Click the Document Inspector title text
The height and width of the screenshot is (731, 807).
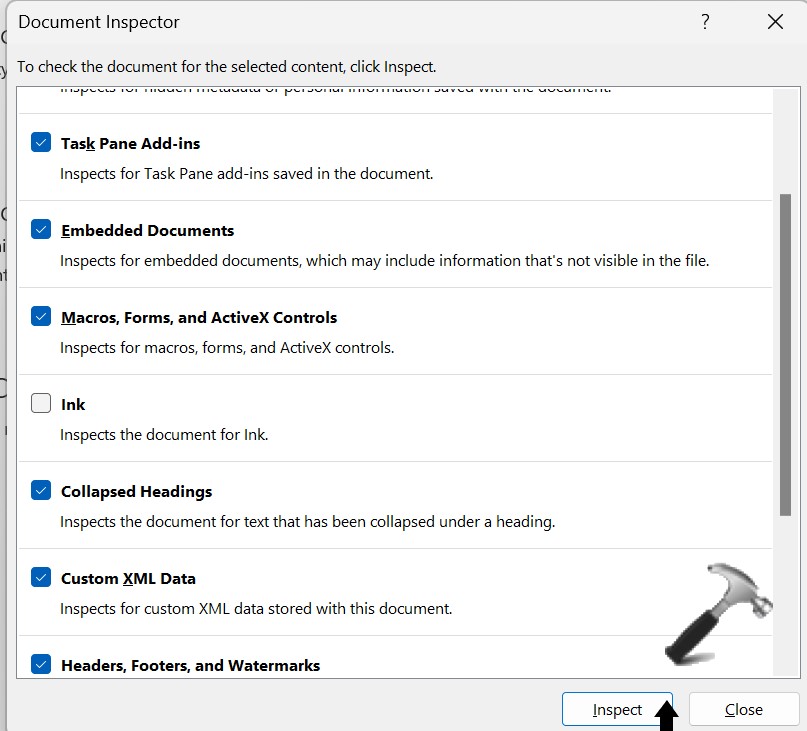coord(99,21)
